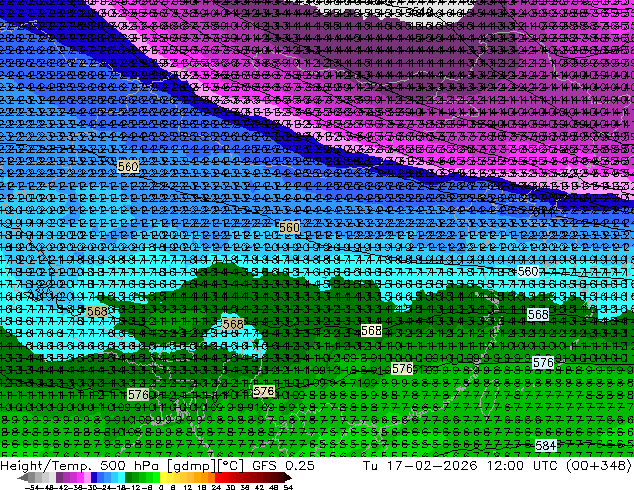Select the cyan legend swatch

click(122, 478)
